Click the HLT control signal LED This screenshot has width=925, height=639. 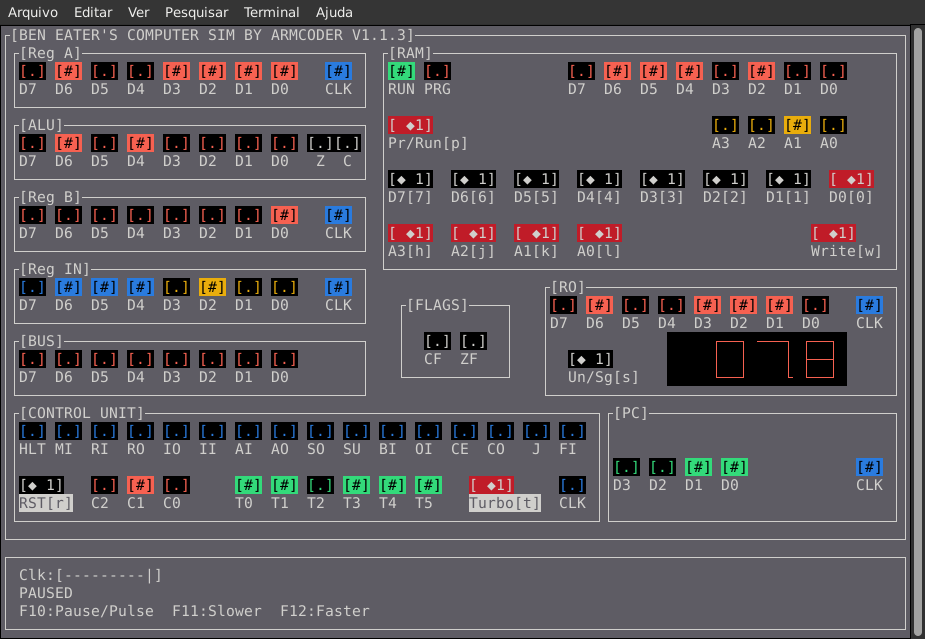pyautogui.click(x=32, y=431)
